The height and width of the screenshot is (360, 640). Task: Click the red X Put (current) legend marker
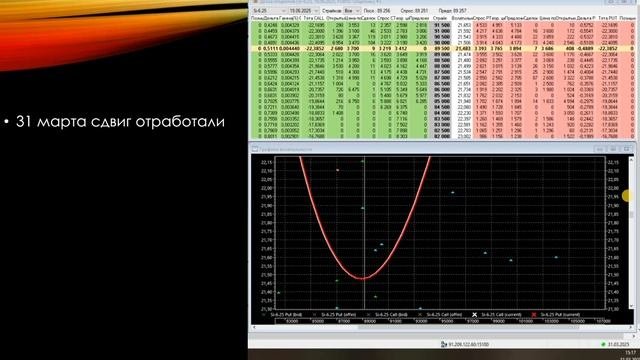(533, 315)
